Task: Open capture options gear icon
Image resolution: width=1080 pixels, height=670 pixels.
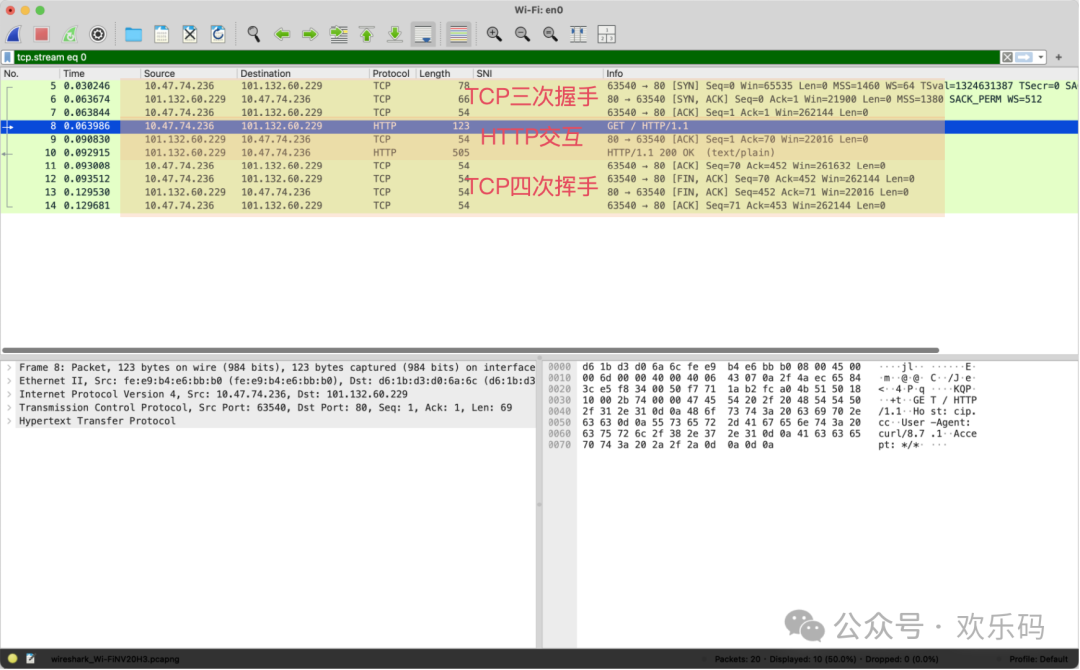Action: point(98,34)
